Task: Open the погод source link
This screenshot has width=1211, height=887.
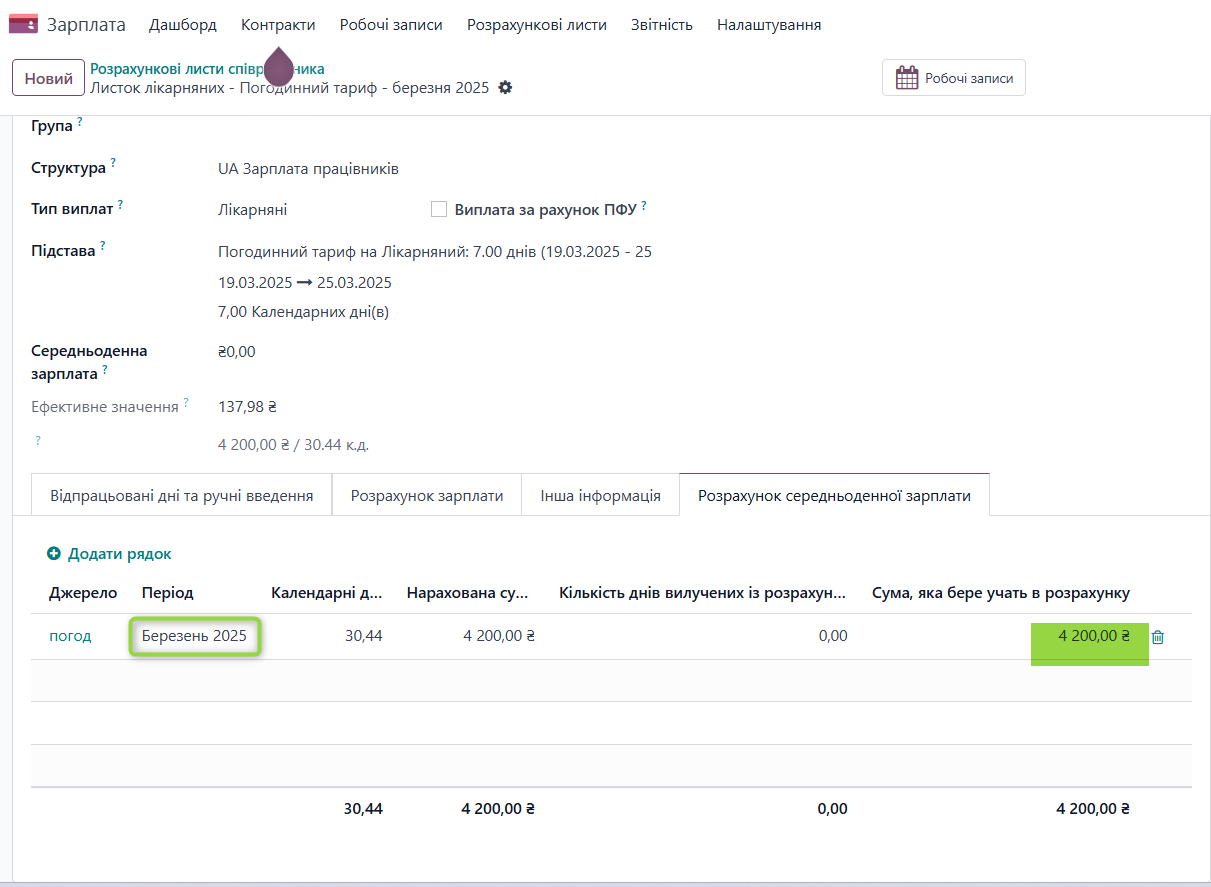Action: (x=70, y=636)
